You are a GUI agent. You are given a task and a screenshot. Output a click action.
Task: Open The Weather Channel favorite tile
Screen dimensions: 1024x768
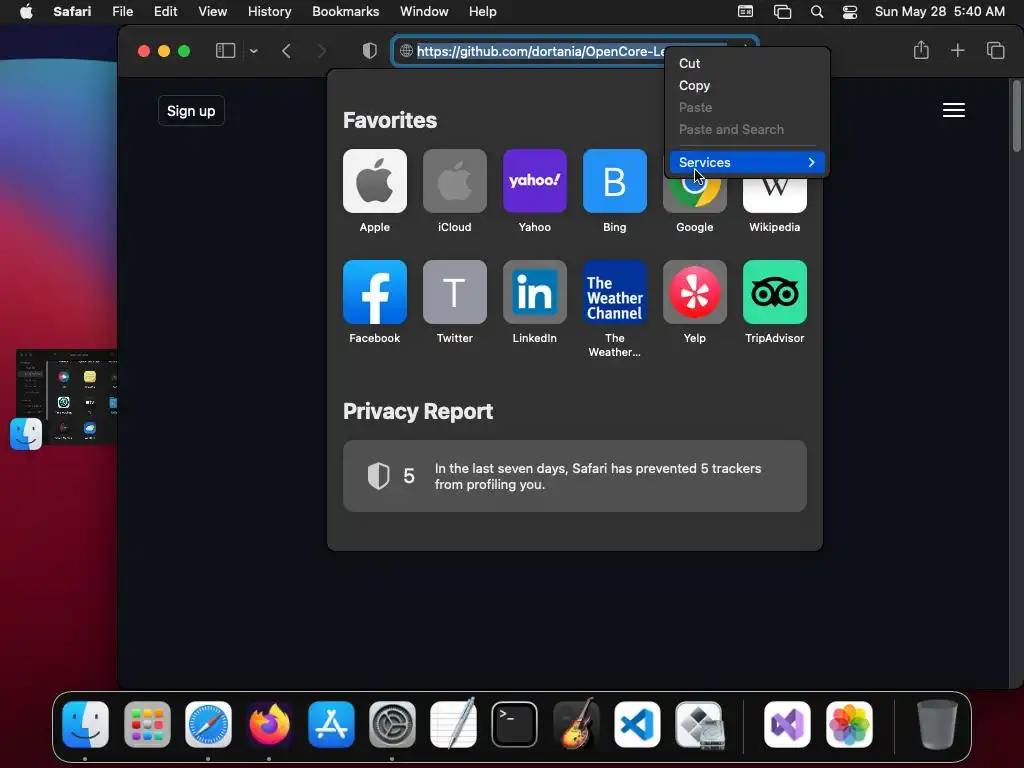click(615, 292)
